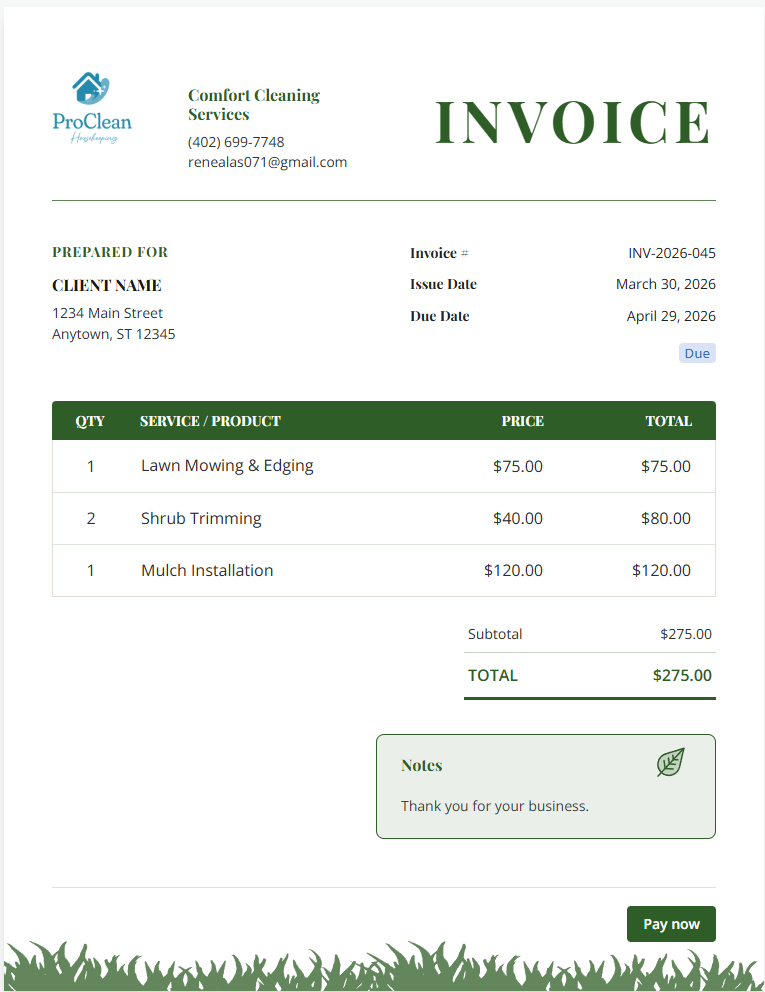Click the Invoice # label
The image size is (765, 992).
tap(439, 253)
